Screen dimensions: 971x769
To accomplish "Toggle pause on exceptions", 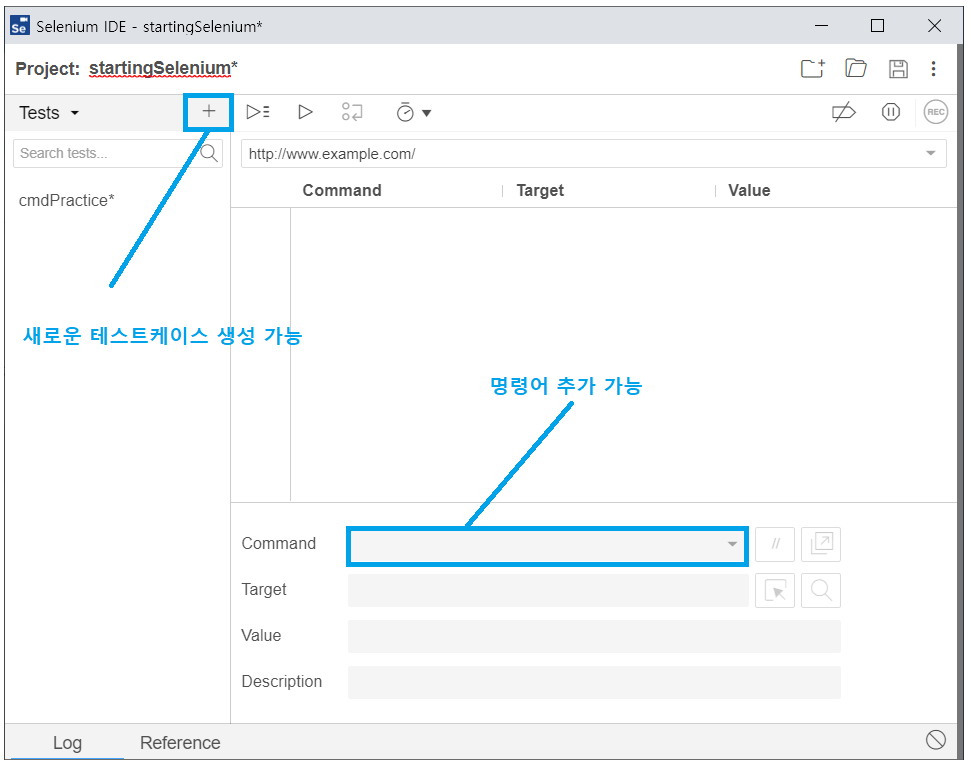I will coord(890,112).
